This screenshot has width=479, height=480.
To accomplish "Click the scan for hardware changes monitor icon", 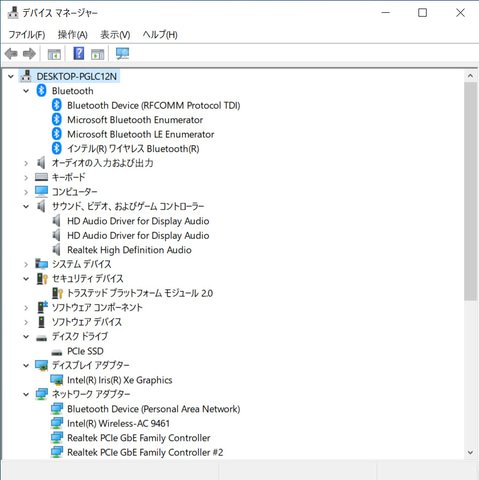I will [x=122, y=53].
